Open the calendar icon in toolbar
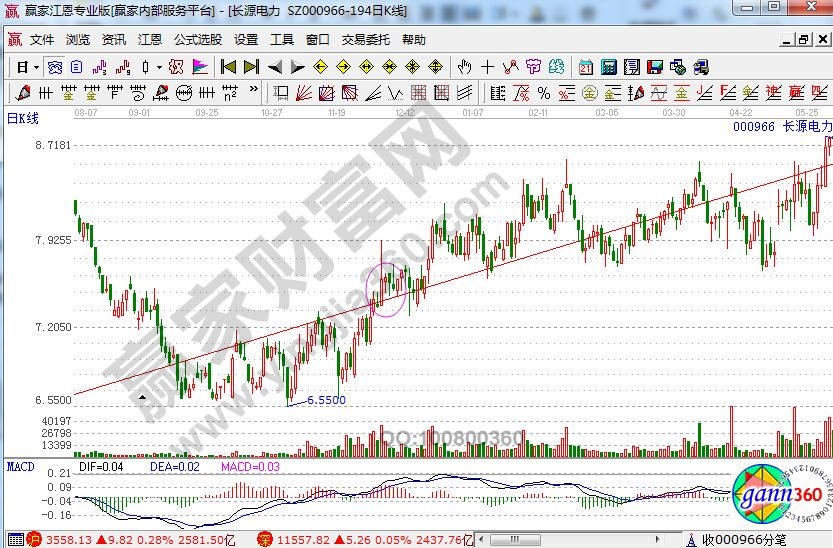This screenshot has height=548, width=833. click(x=585, y=67)
